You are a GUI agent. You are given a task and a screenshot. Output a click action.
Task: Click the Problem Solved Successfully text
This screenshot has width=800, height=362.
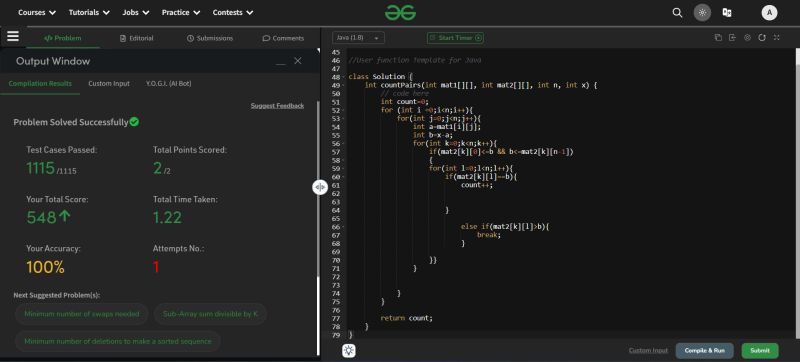(x=71, y=122)
